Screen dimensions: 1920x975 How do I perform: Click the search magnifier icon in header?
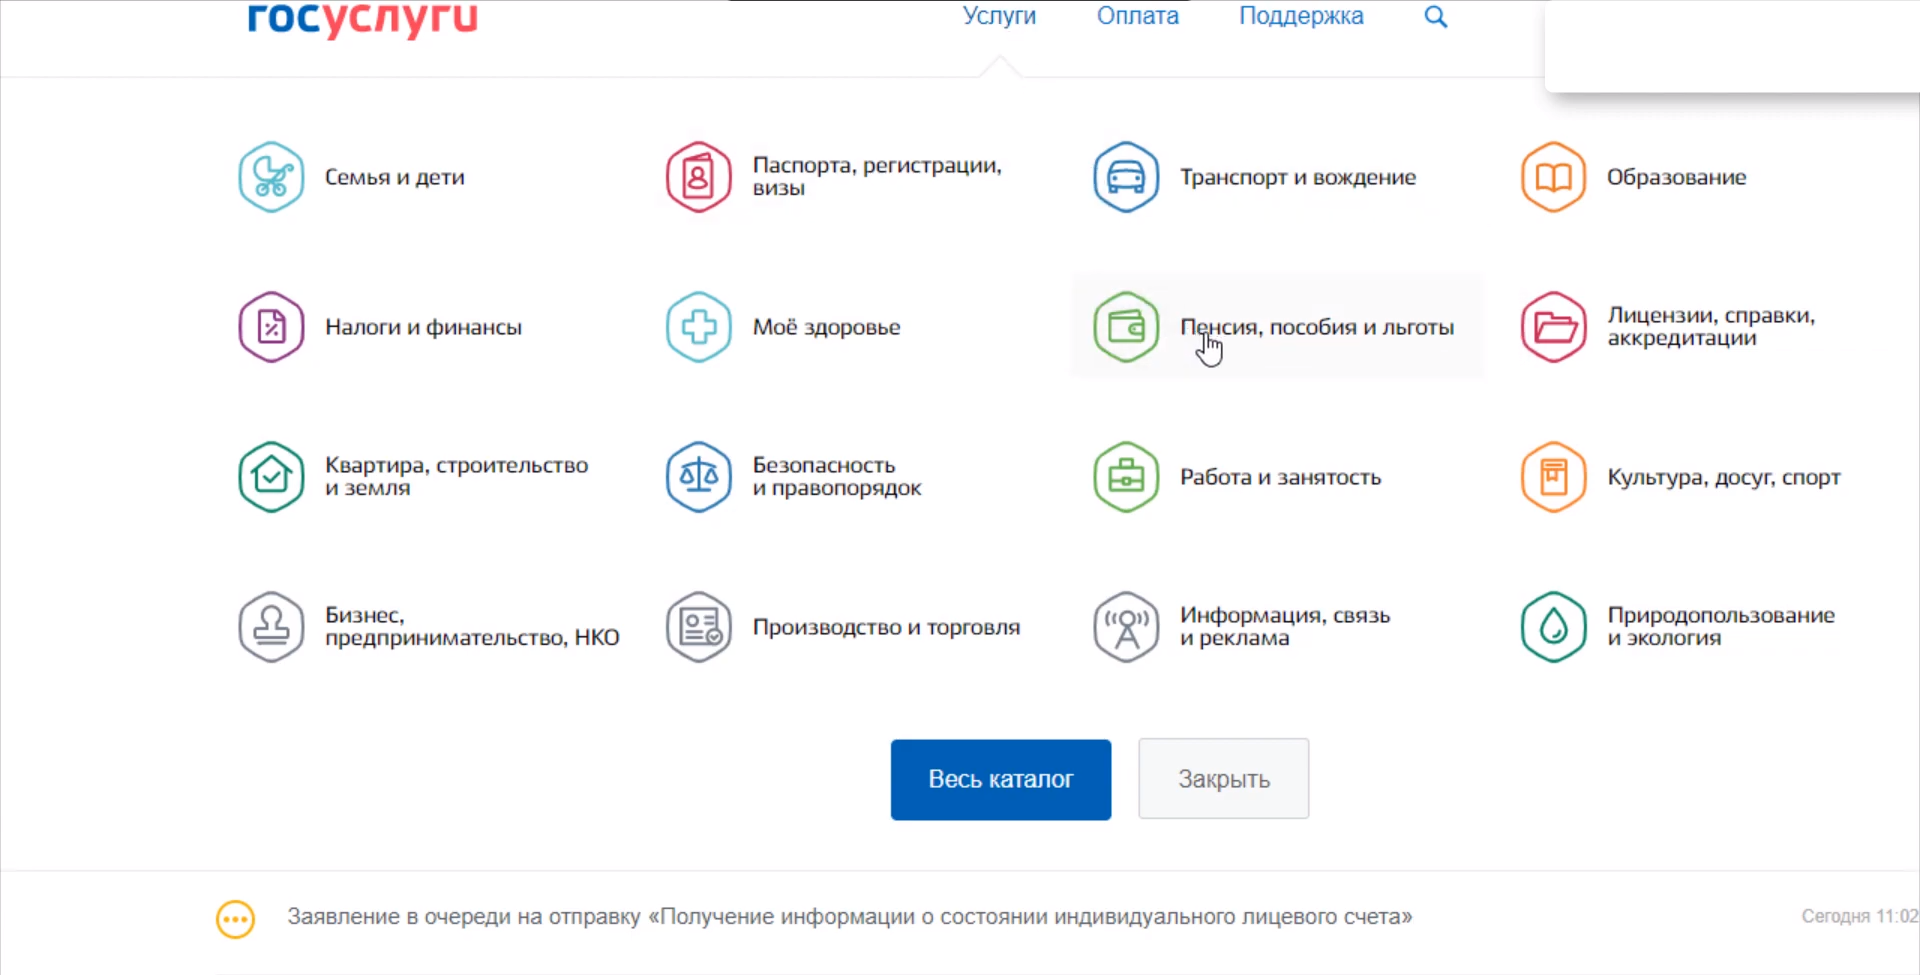(x=1435, y=17)
